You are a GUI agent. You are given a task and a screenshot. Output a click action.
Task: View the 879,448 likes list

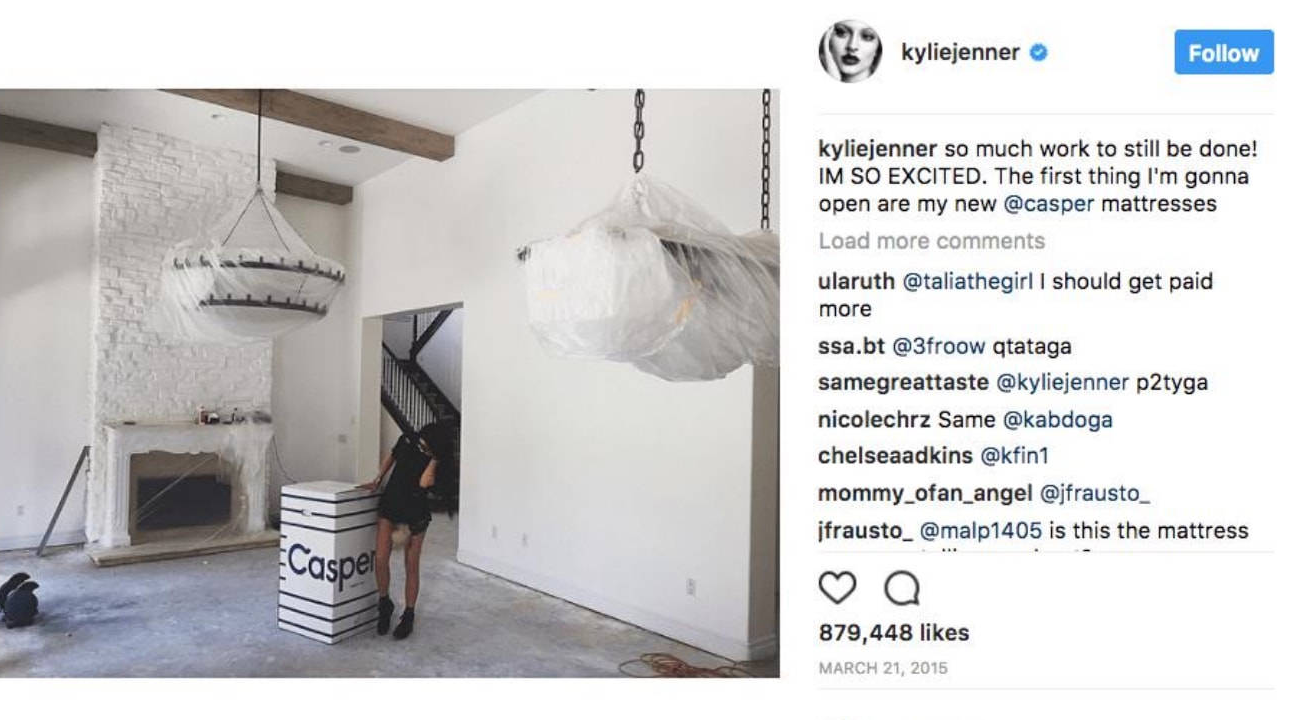[894, 633]
